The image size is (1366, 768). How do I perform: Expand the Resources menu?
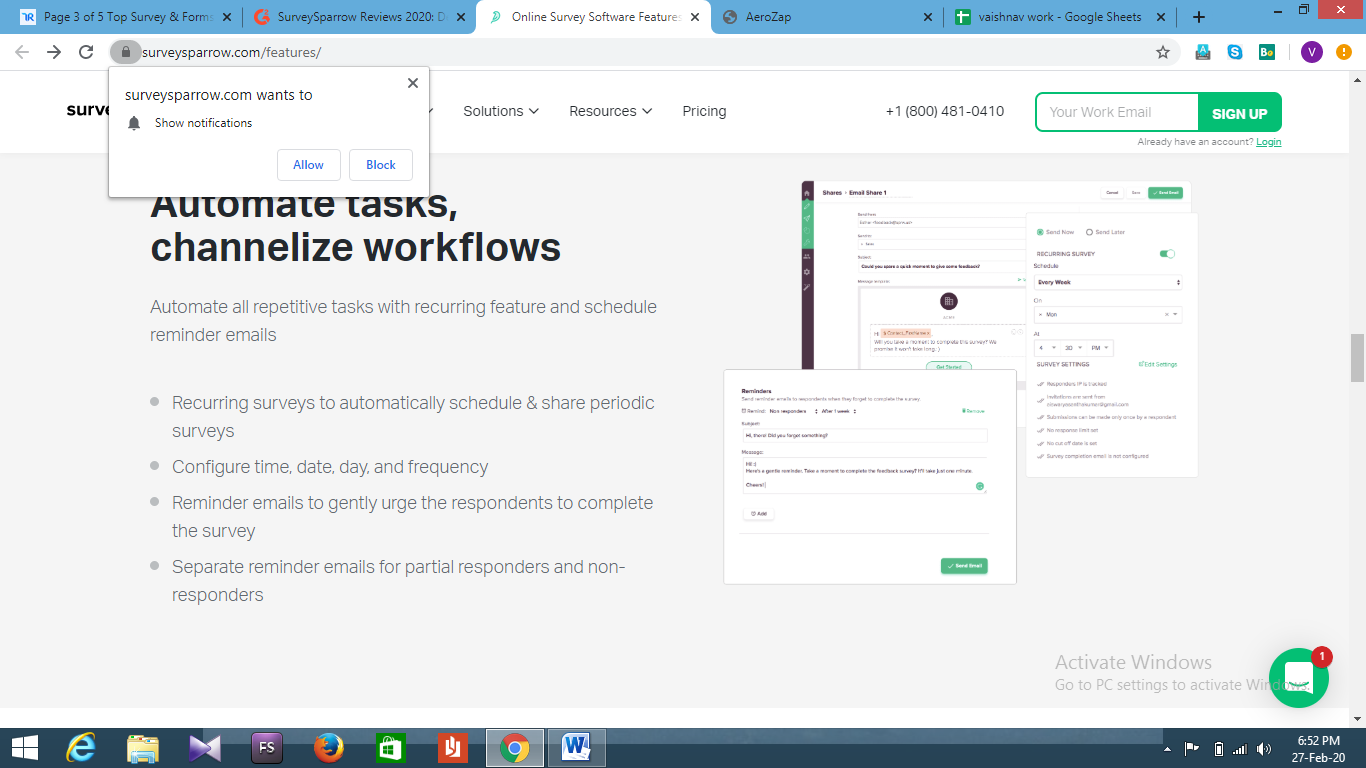coord(611,111)
